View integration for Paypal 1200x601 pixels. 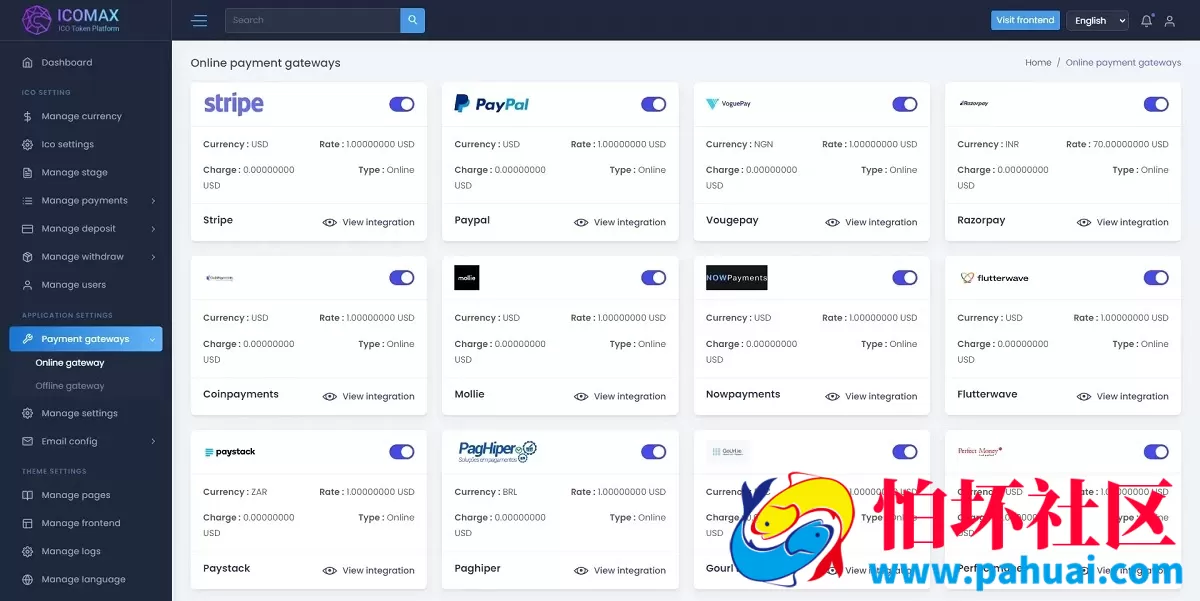(x=620, y=222)
